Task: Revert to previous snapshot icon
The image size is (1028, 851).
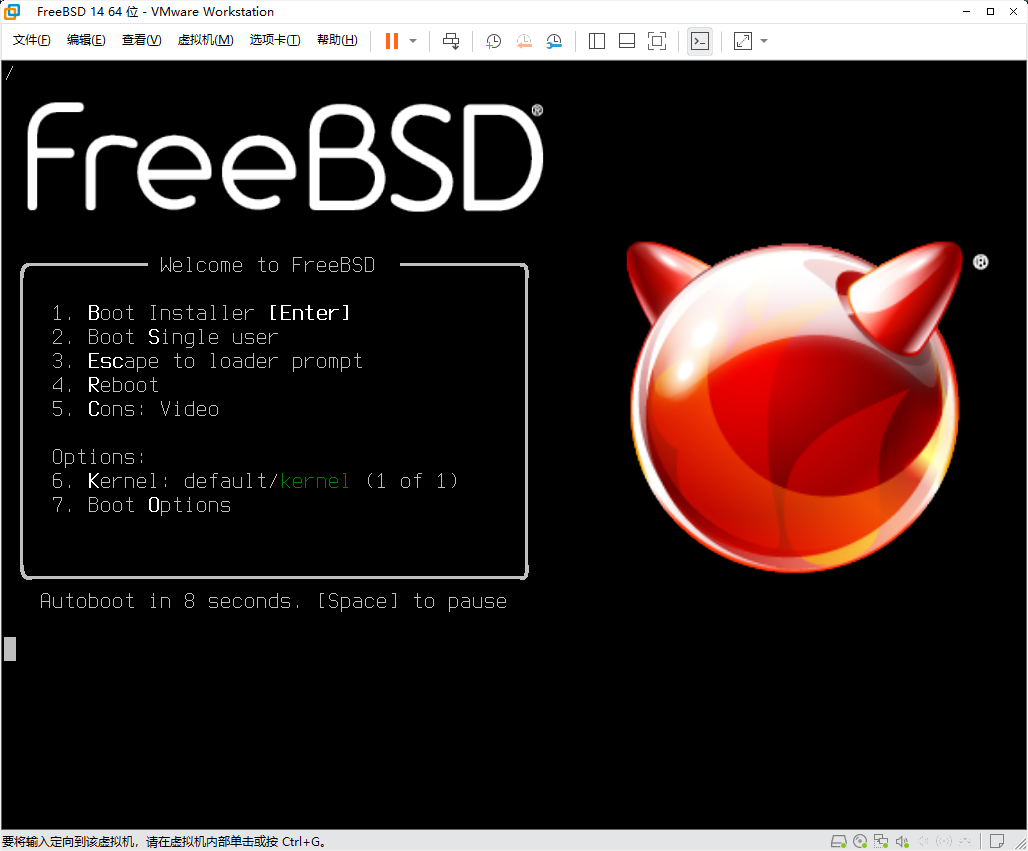Action: pos(524,41)
